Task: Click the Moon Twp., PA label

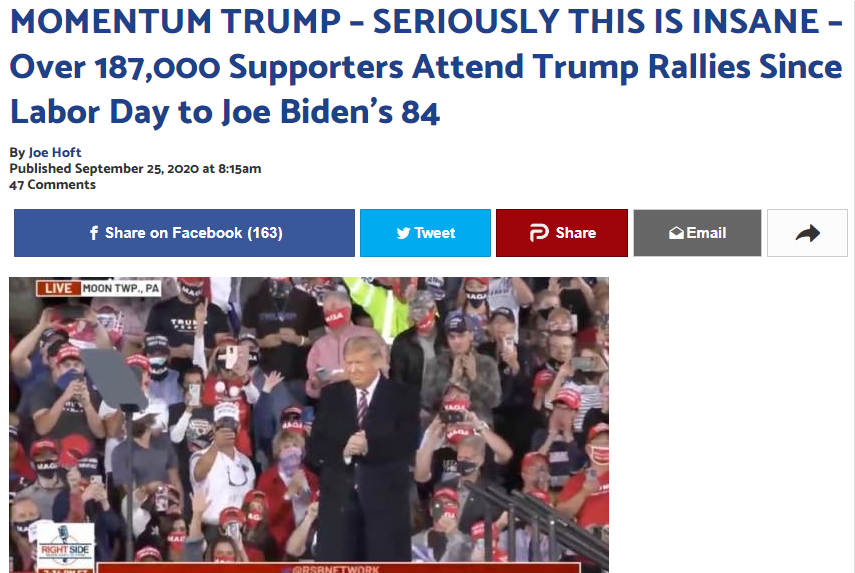Action: (x=121, y=288)
